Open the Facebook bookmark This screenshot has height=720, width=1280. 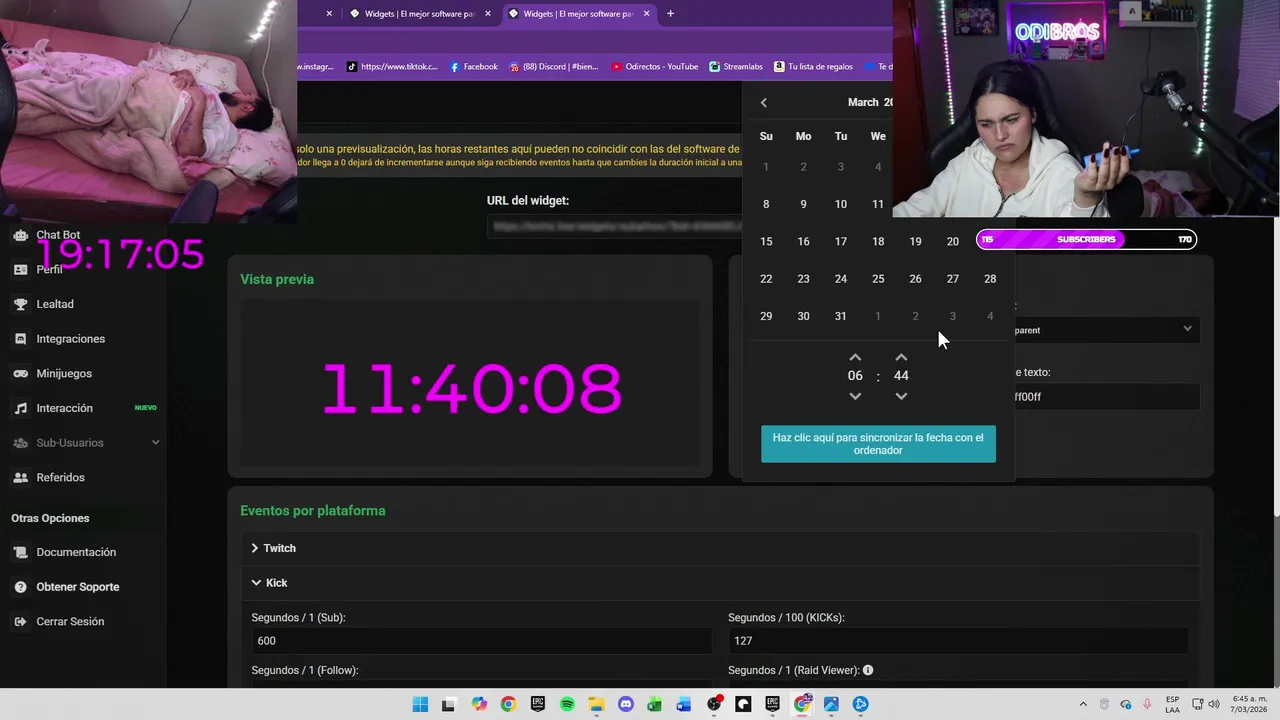coord(474,67)
